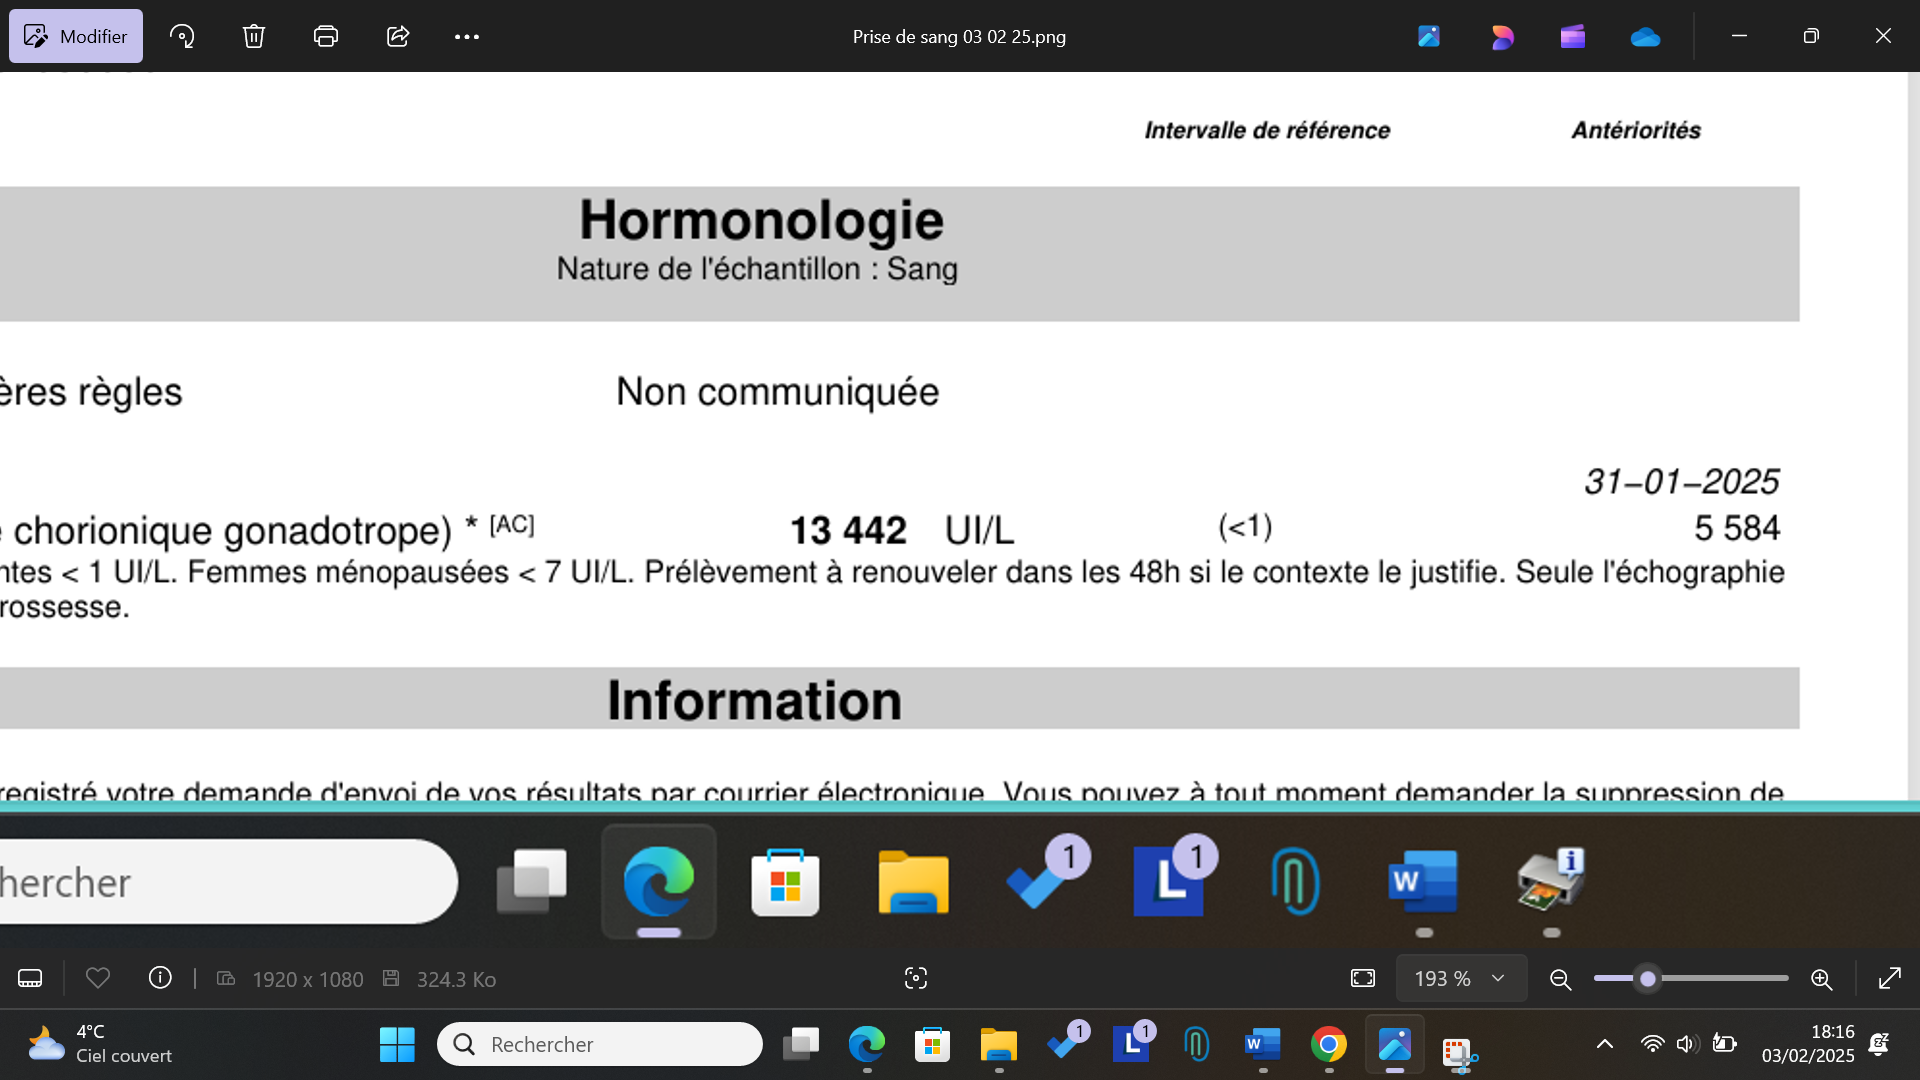Rotate the photo
The width and height of the screenshot is (1920, 1080).
[182, 36]
